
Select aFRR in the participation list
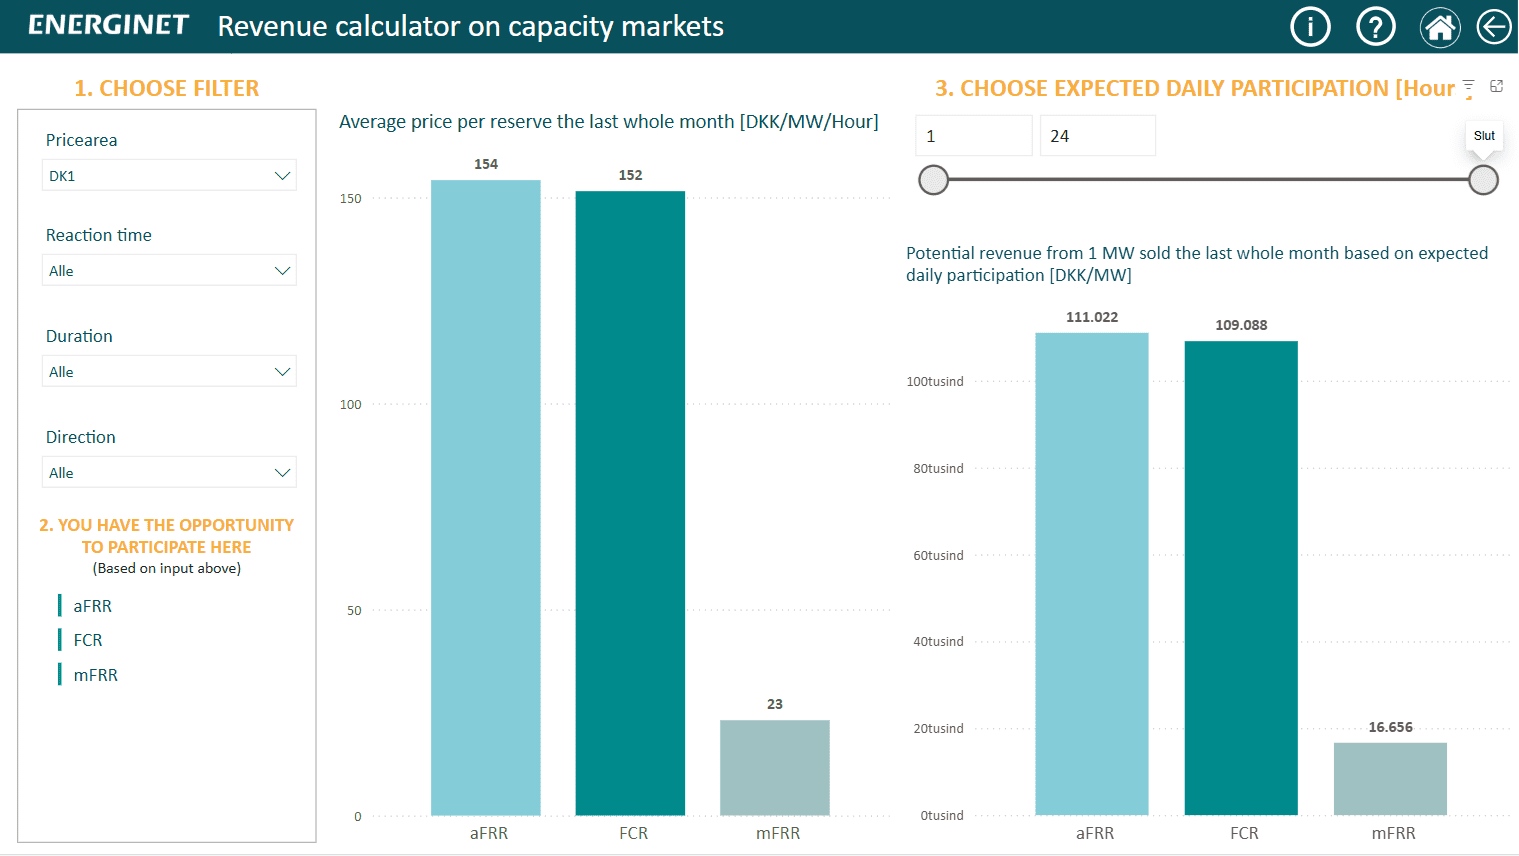click(92, 606)
